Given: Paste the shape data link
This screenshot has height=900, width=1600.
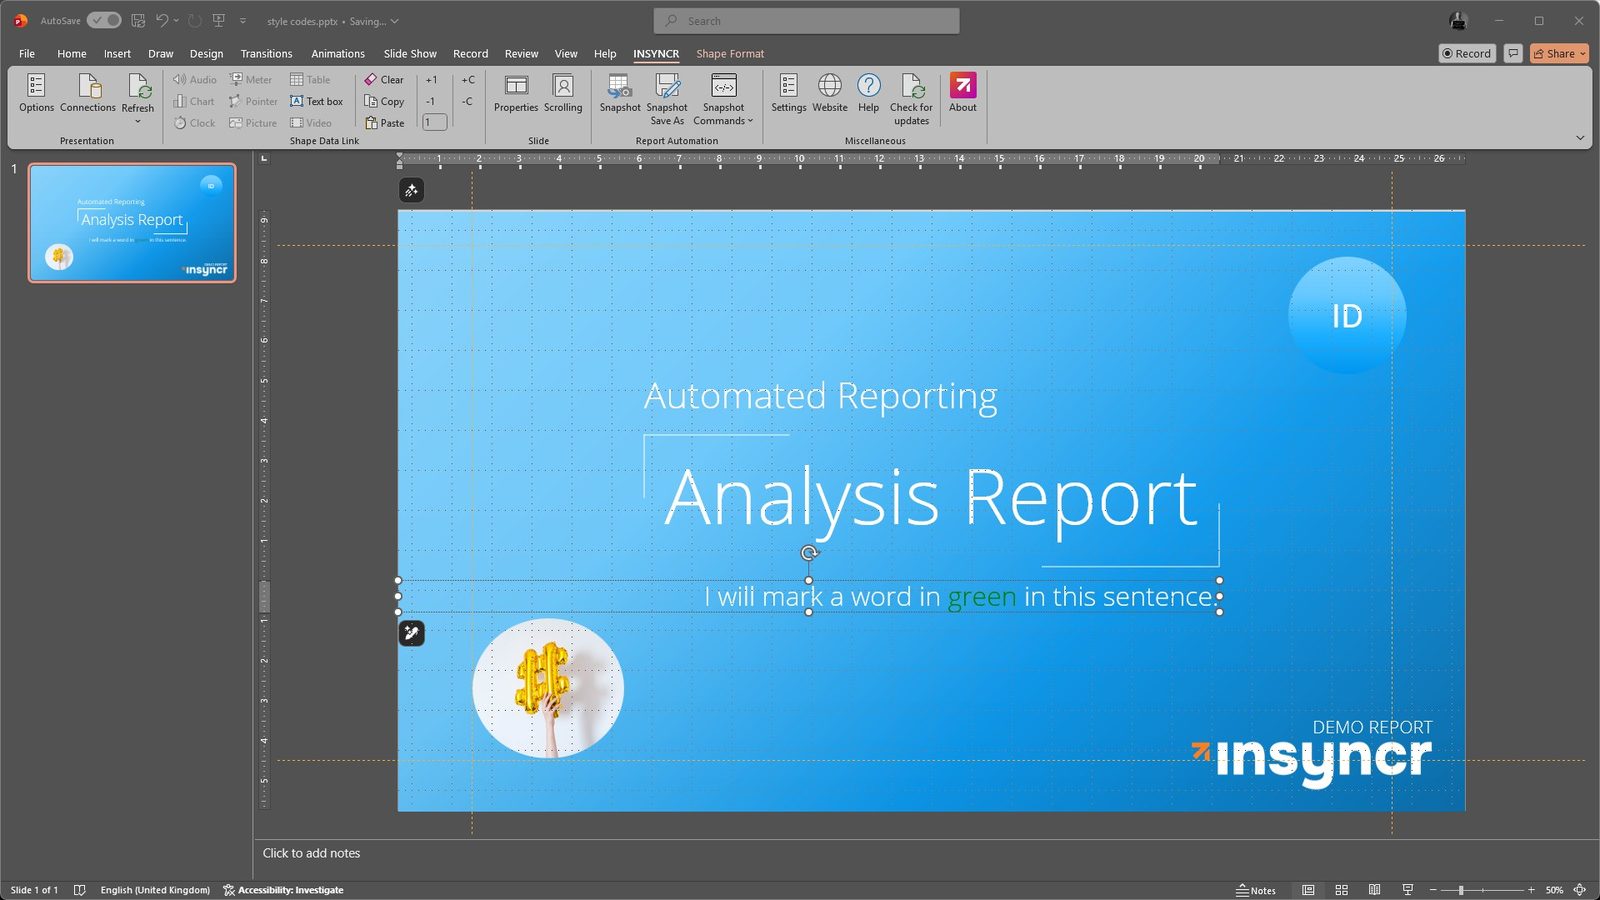Looking at the screenshot, I should (384, 123).
